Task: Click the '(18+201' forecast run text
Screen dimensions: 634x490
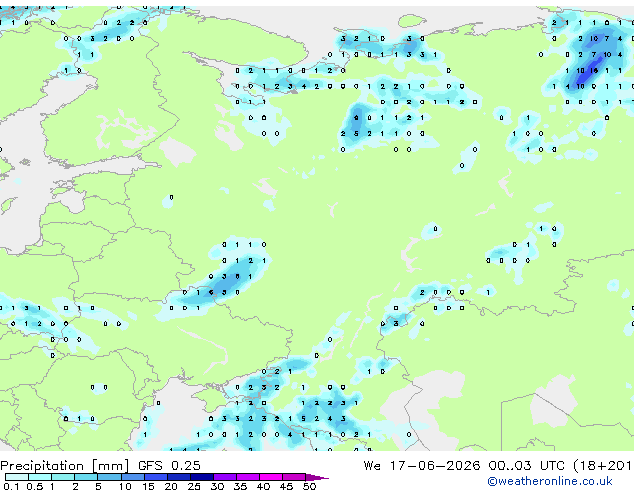Action: (602, 465)
